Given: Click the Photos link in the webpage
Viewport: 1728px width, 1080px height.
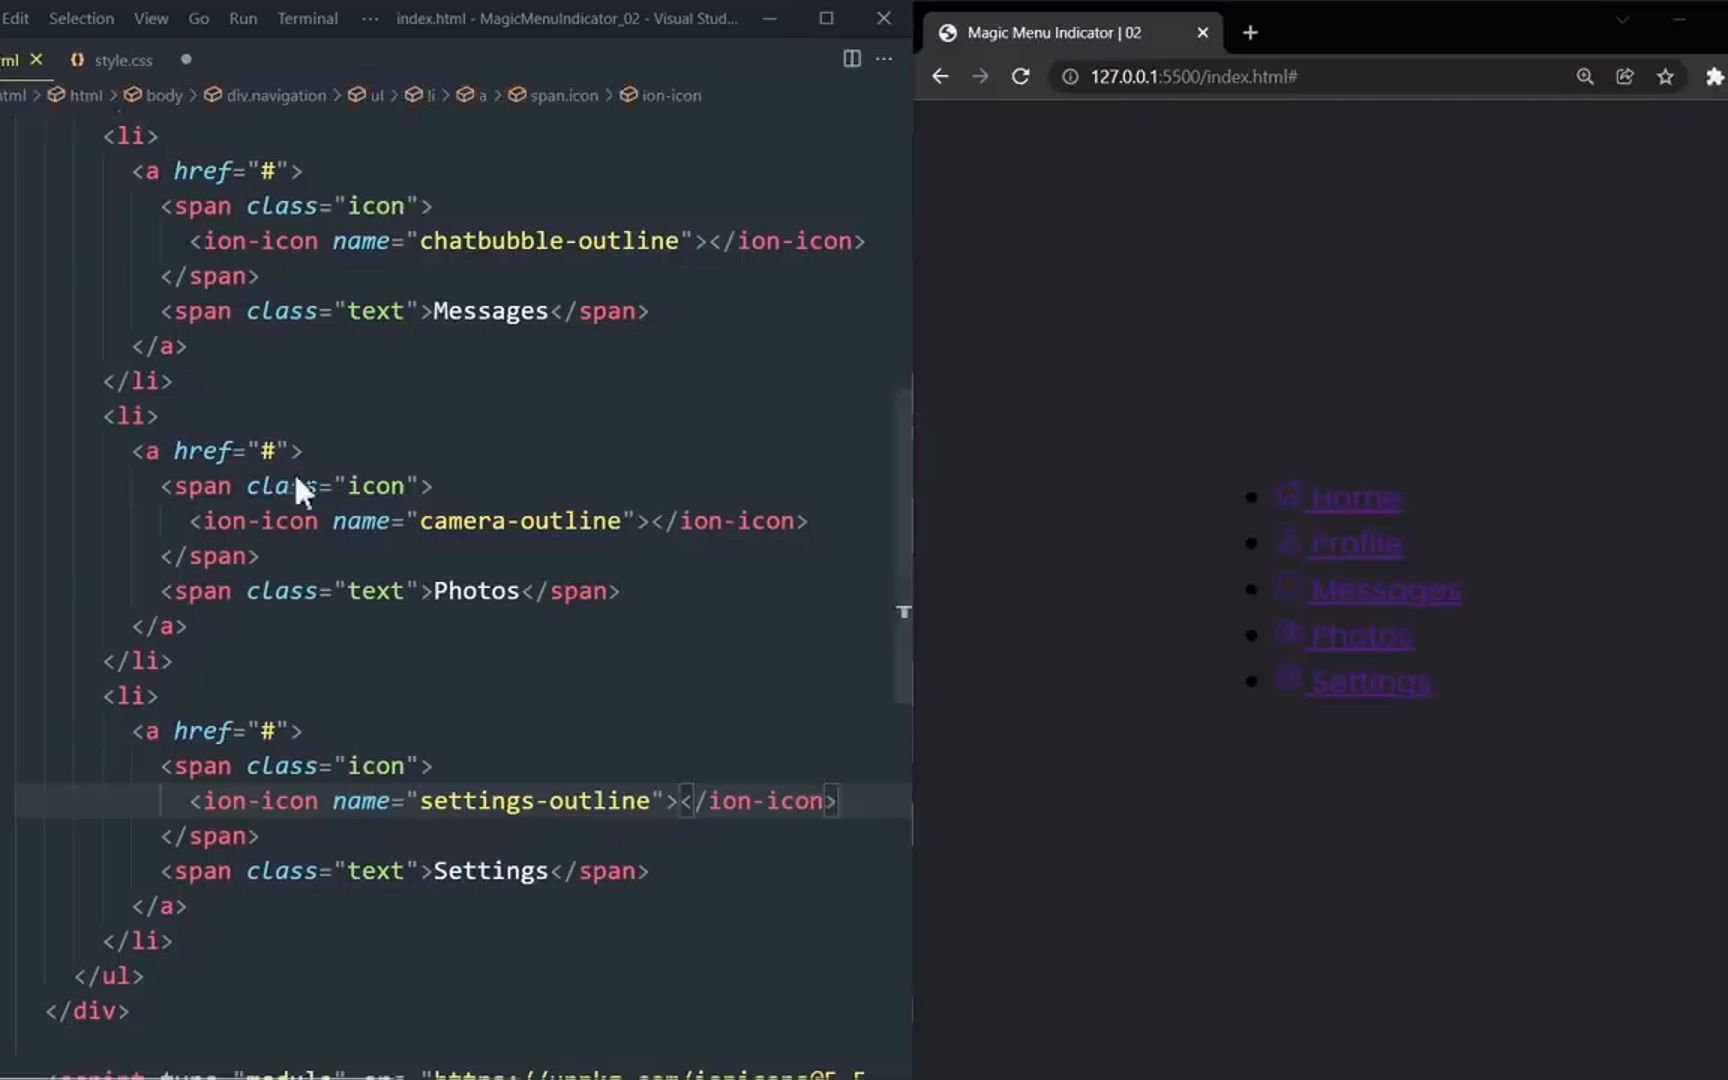Looking at the screenshot, I should [1362, 636].
